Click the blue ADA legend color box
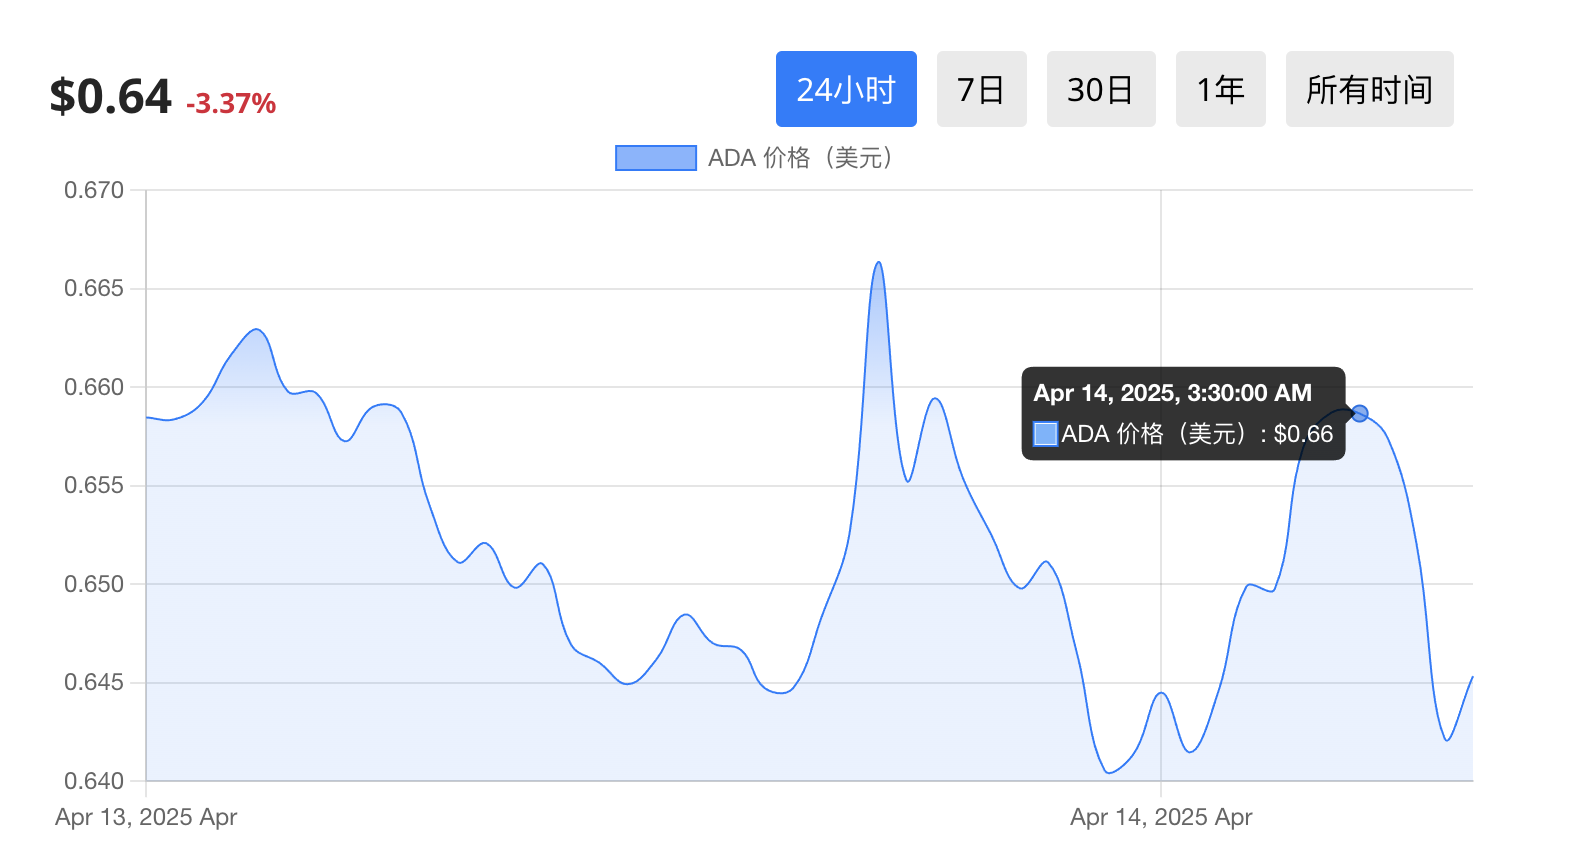Image resolution: width=1586 pixels, height=866 pixels. (655, 158)
